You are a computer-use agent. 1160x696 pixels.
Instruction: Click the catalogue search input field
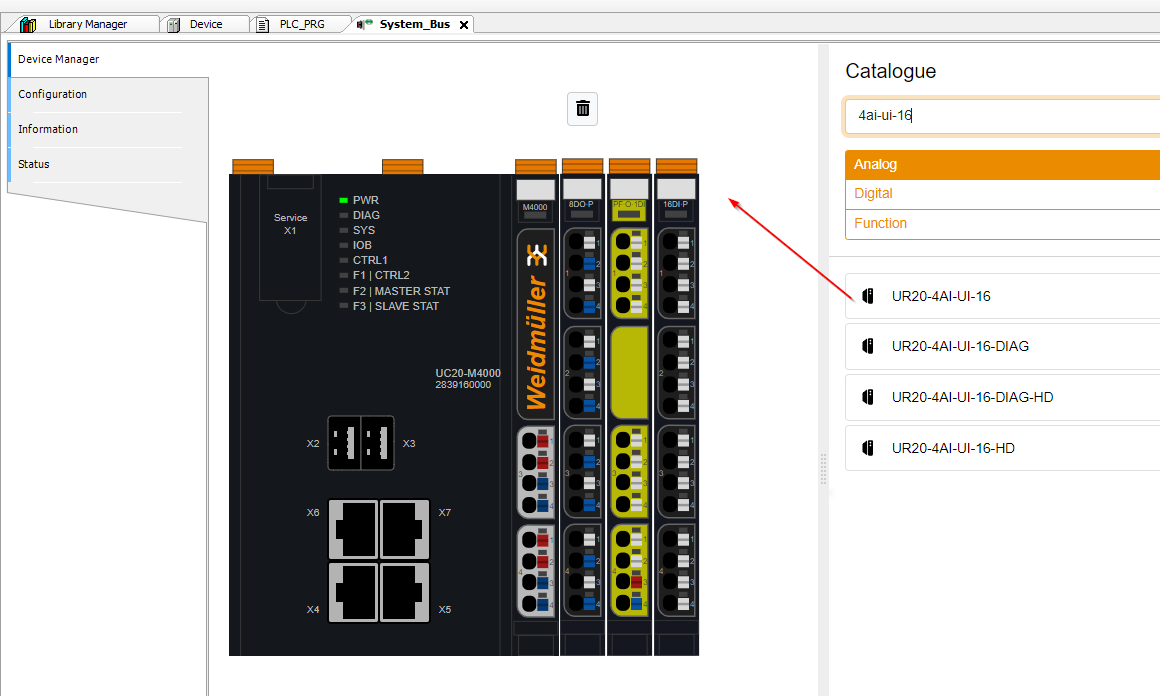[x=1002, y=115]
